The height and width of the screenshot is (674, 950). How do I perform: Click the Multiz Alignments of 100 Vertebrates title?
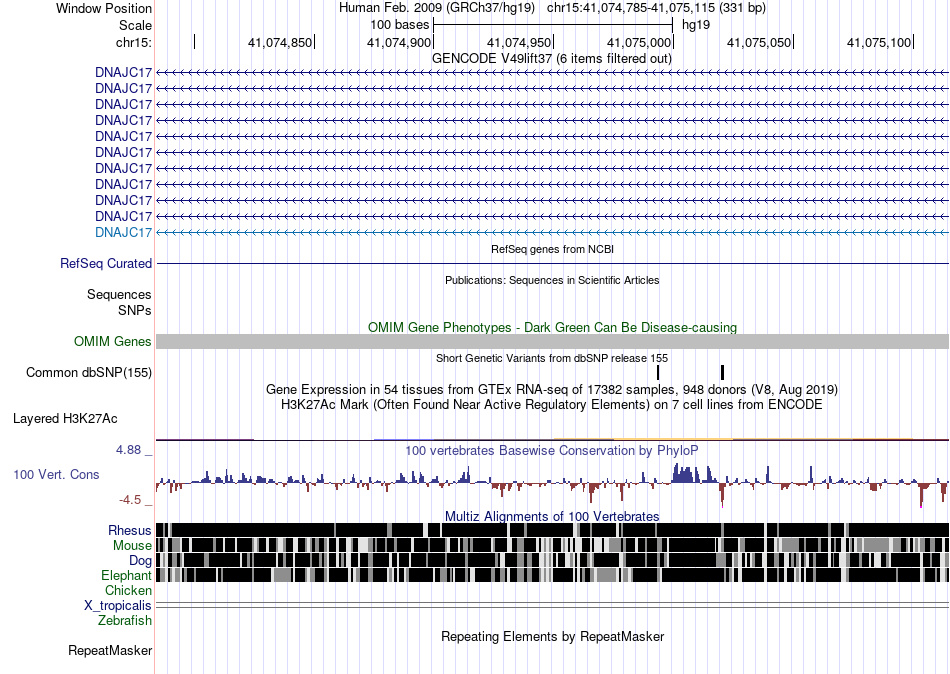click(x=552, y=516)
